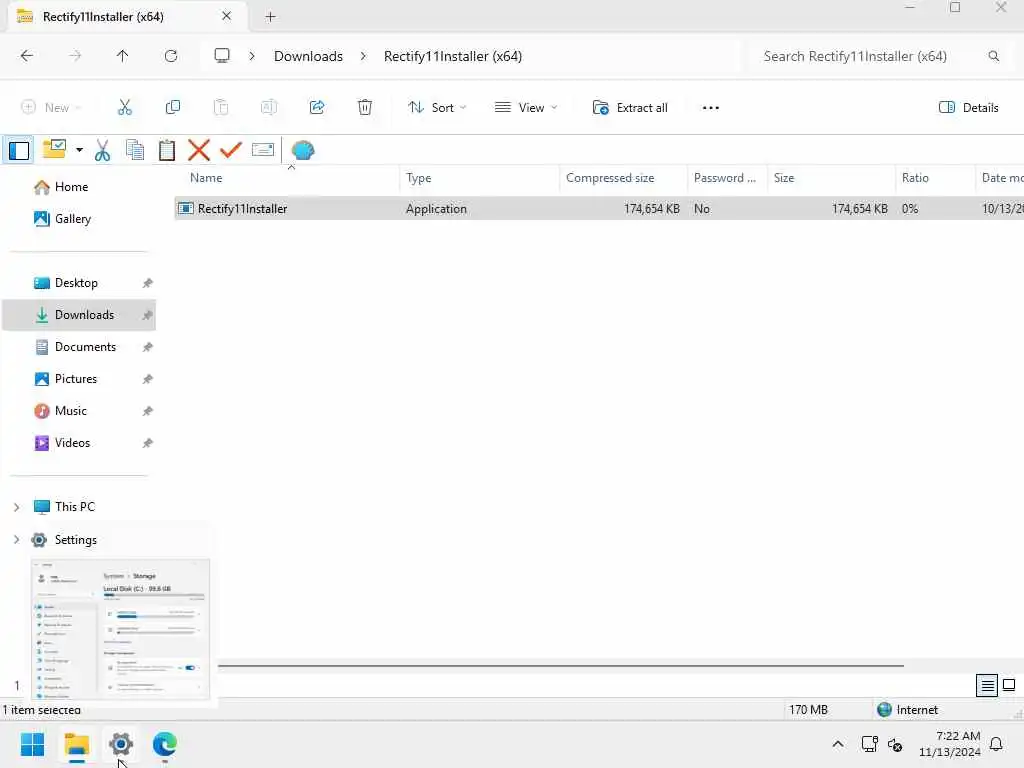Open the New dropdown menu
The height and width of the screenshot is (768, 1024).
(x=51, y=108)
